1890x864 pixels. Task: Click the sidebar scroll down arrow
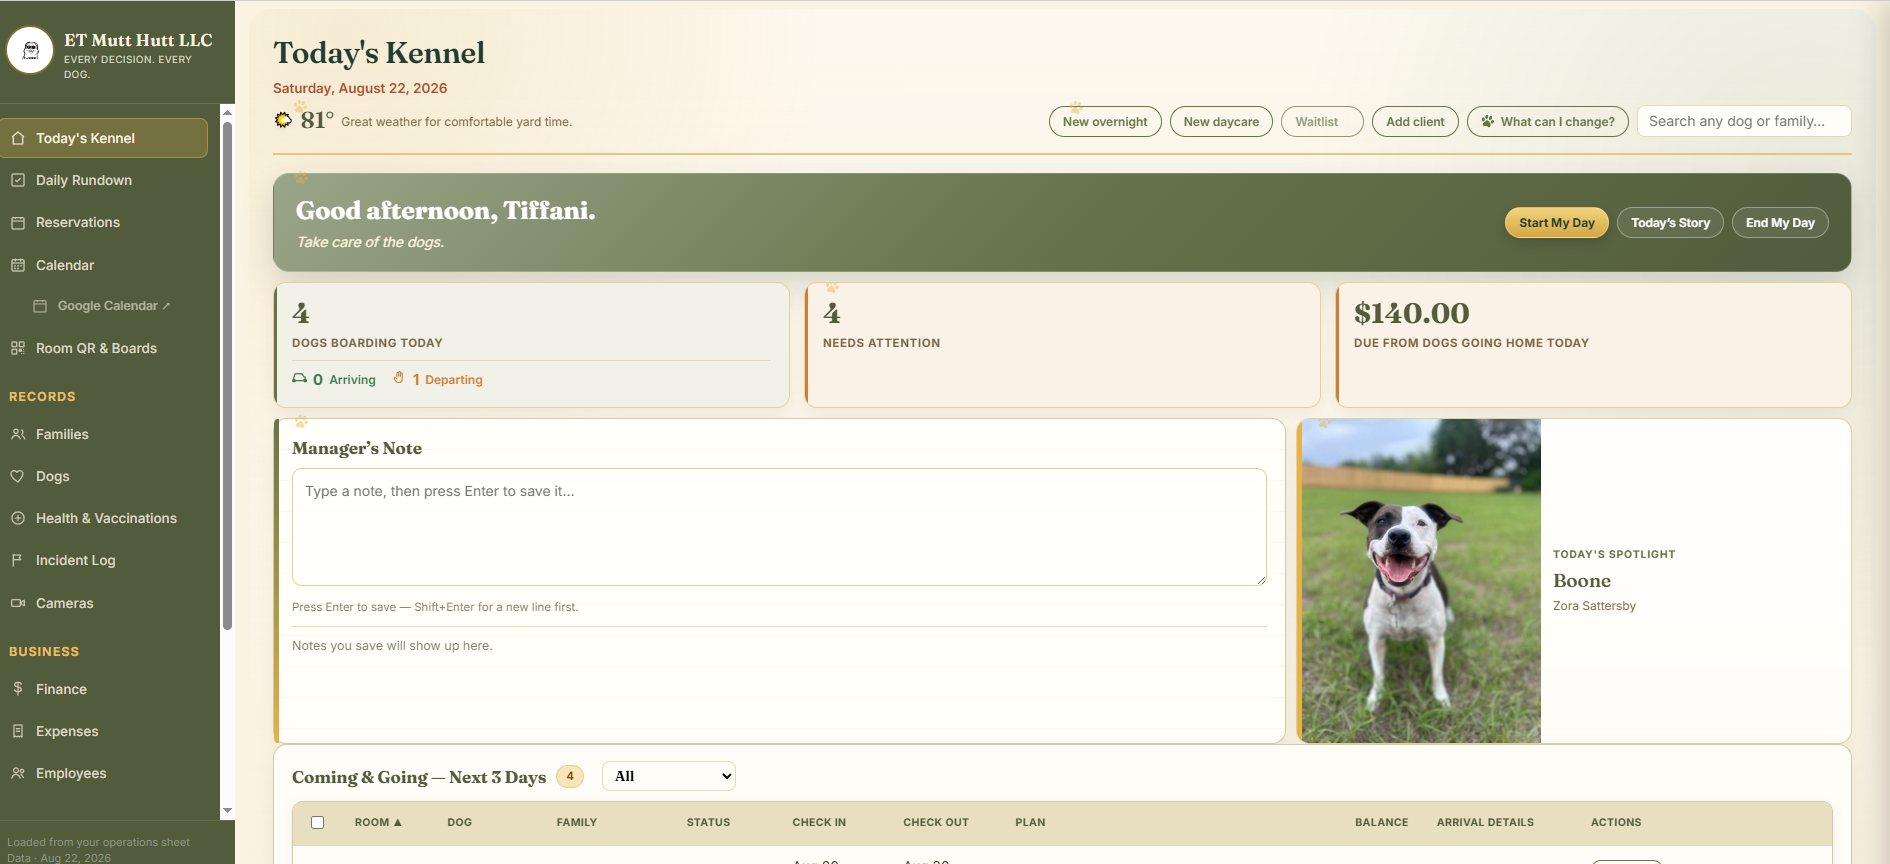pos(227,811)
